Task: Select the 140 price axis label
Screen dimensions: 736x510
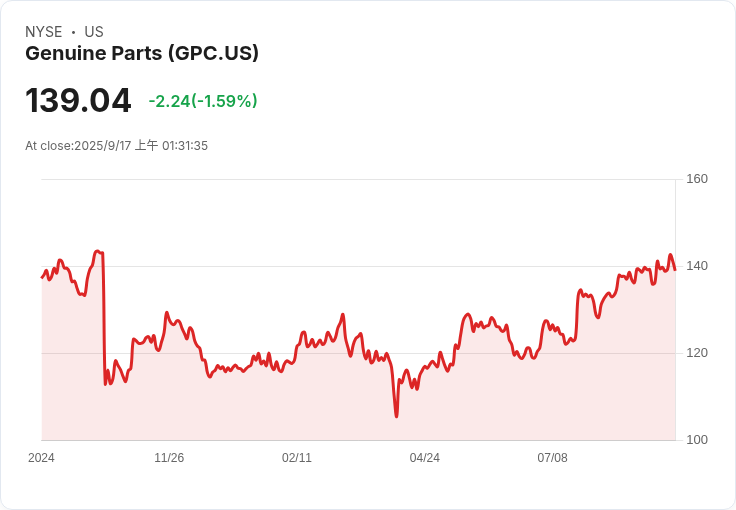Action: pos(696,266)
